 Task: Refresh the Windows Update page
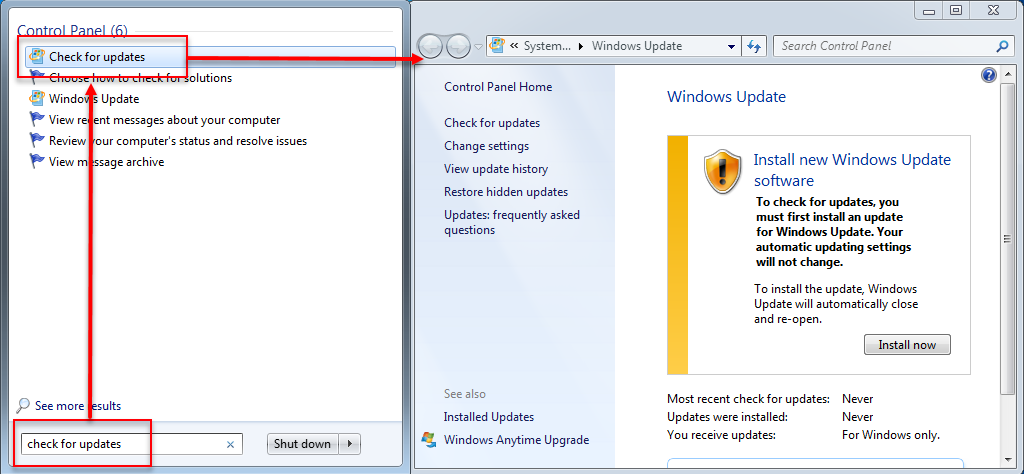(x=754, y=46)
